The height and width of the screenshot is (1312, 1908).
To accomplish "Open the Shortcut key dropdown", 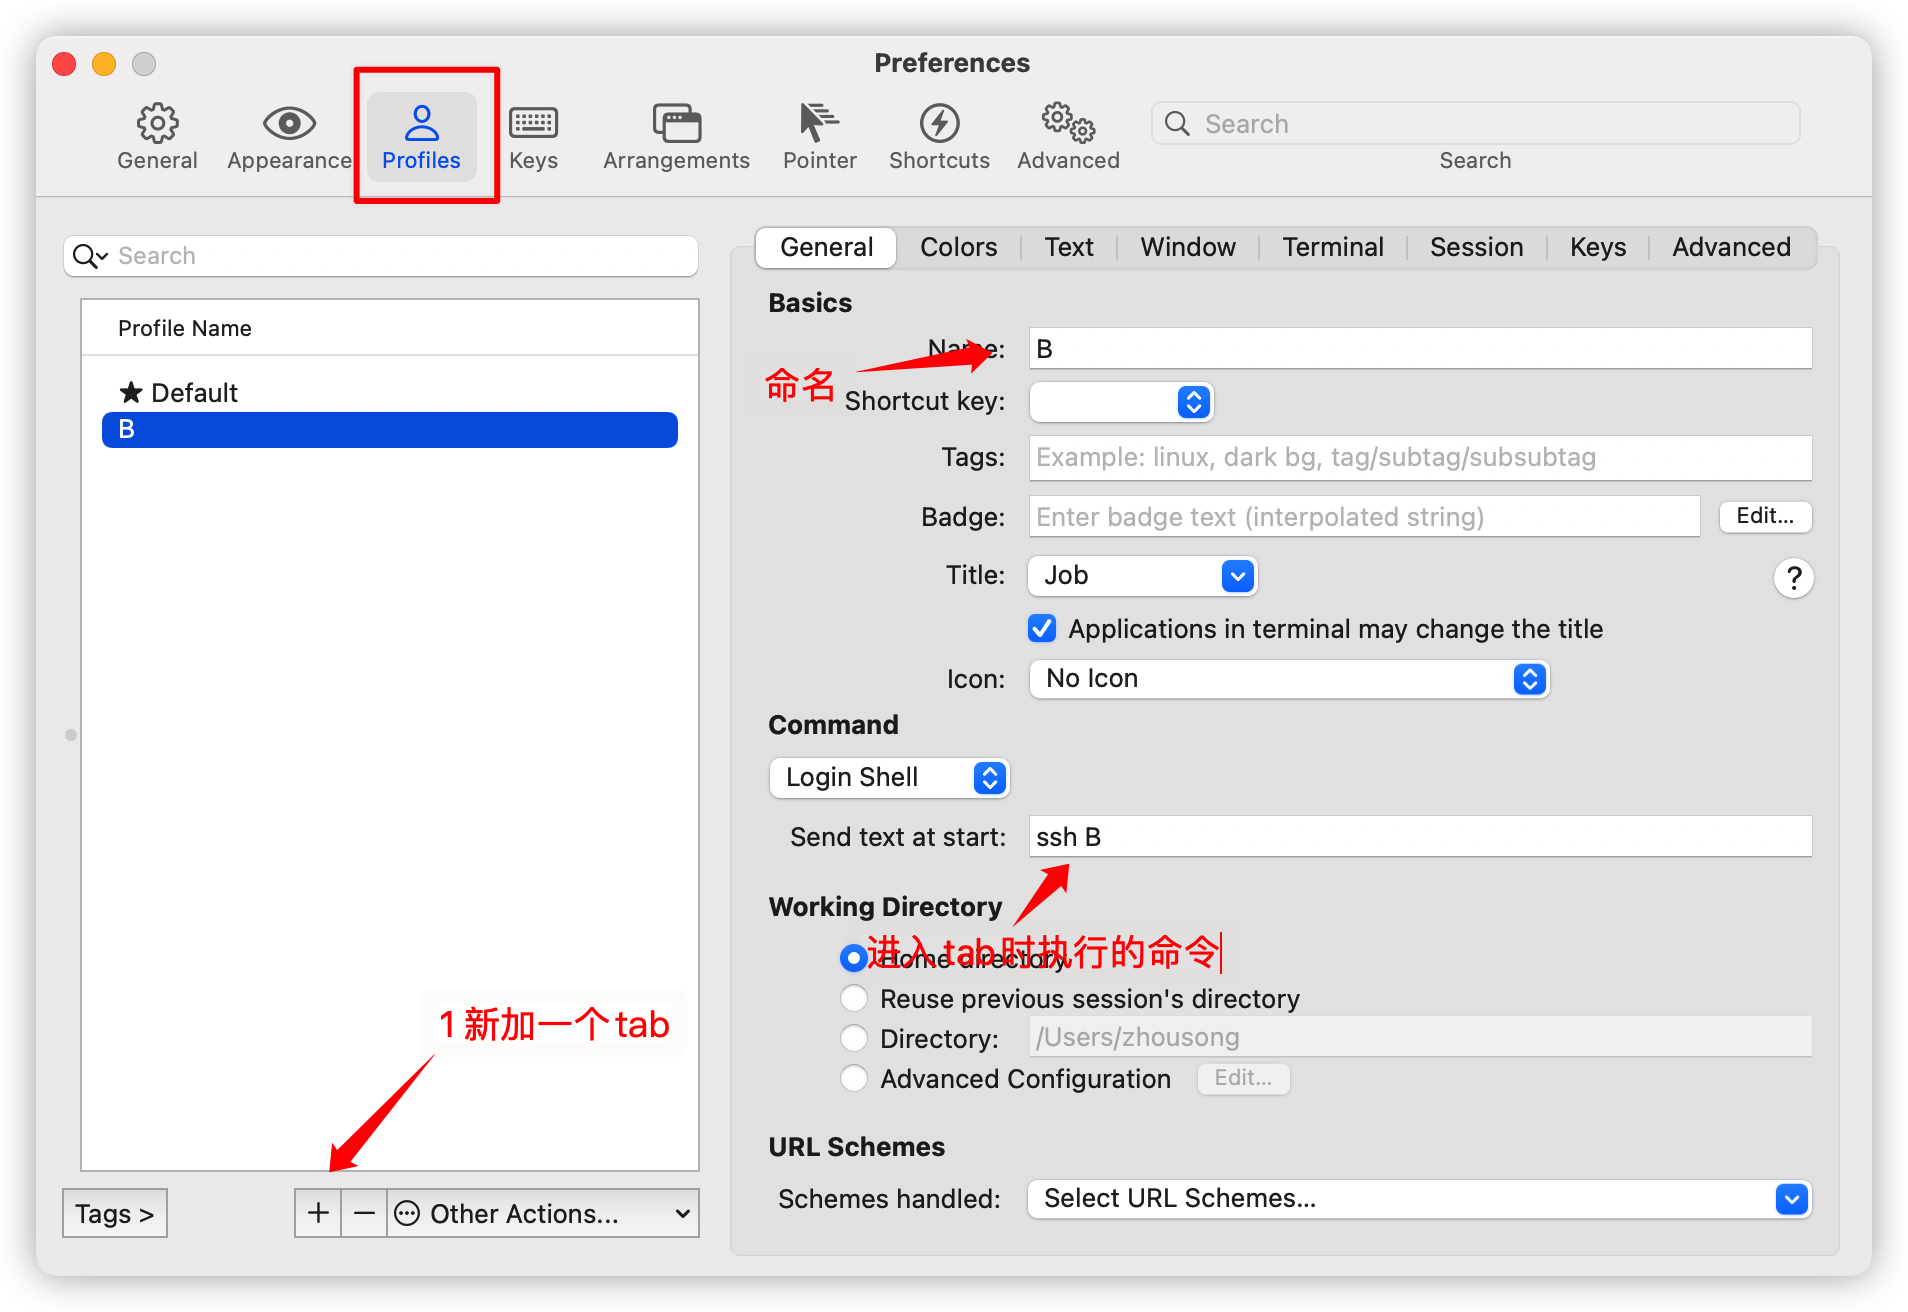I will tap(1121, 402).
